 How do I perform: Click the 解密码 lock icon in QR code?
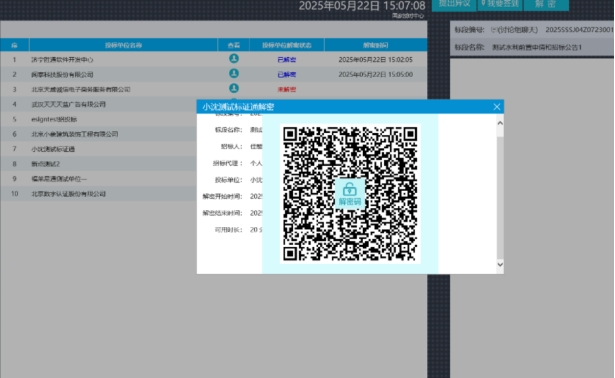349,194
